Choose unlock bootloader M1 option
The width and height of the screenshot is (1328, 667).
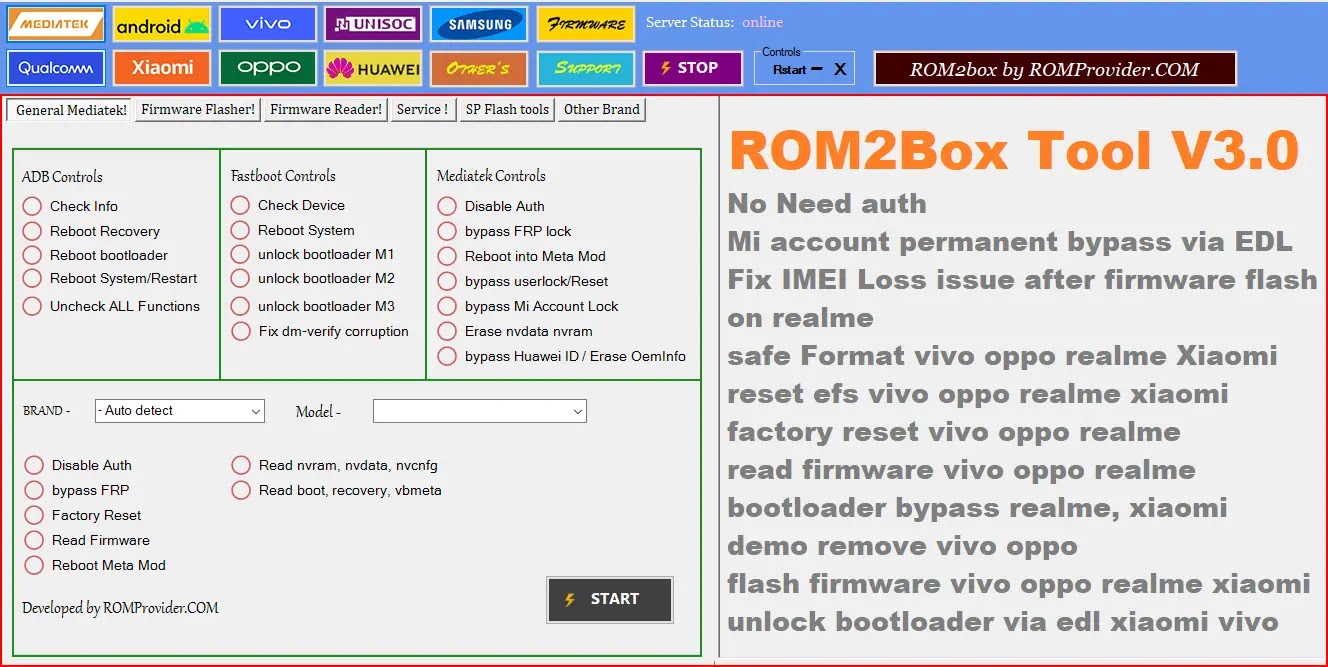pos(313,254)
